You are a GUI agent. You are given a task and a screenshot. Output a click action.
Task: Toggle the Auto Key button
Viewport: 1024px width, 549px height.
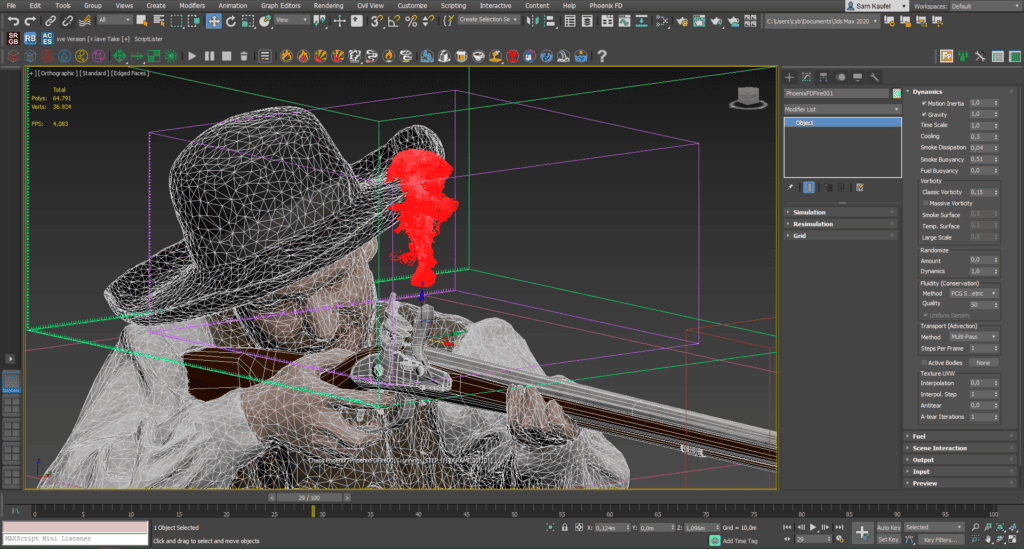coord(888,527)
